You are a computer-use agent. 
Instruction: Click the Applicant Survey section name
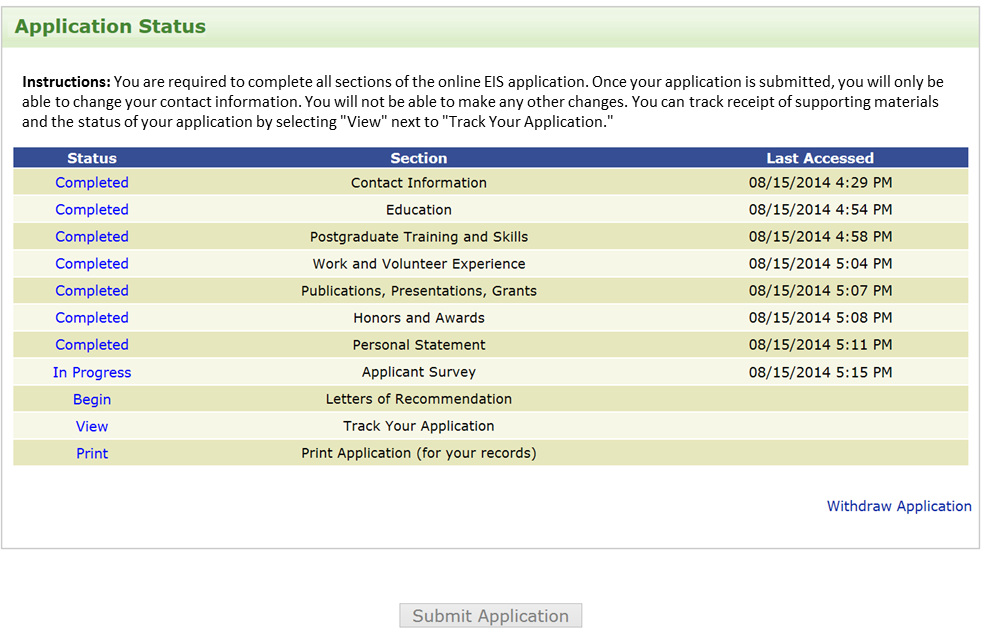tap(419, 372)
